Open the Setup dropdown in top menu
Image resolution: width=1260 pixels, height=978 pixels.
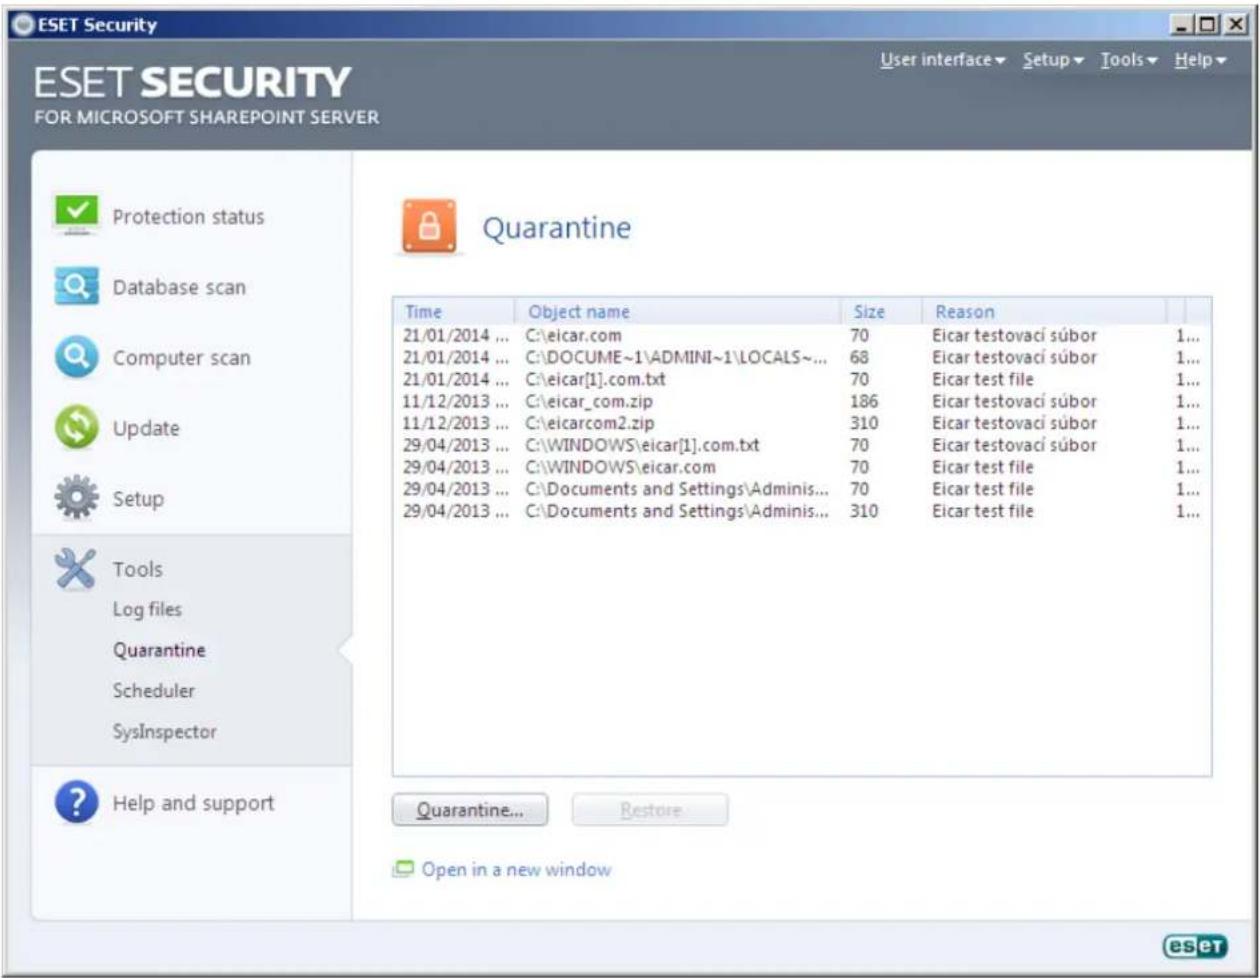1053,61
